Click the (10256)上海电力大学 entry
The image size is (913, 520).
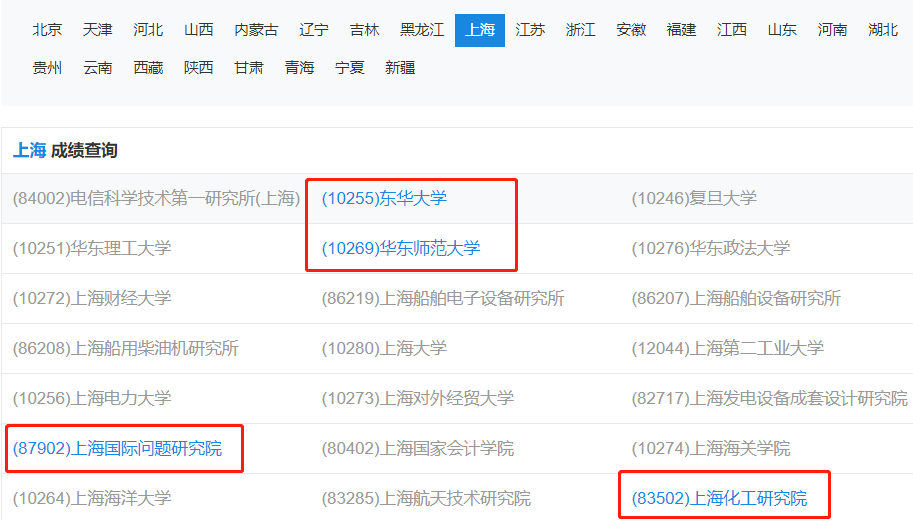click(x=92, y=398)
